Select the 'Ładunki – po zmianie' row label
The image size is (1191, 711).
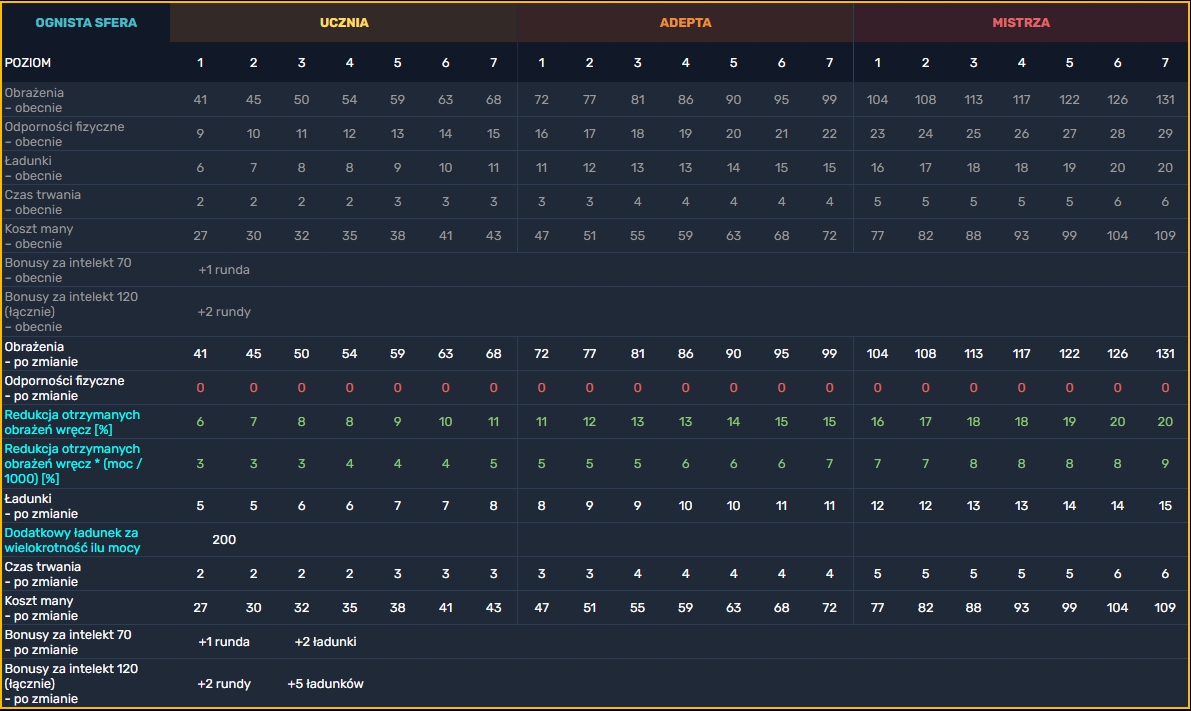click(x=41, y=507)
